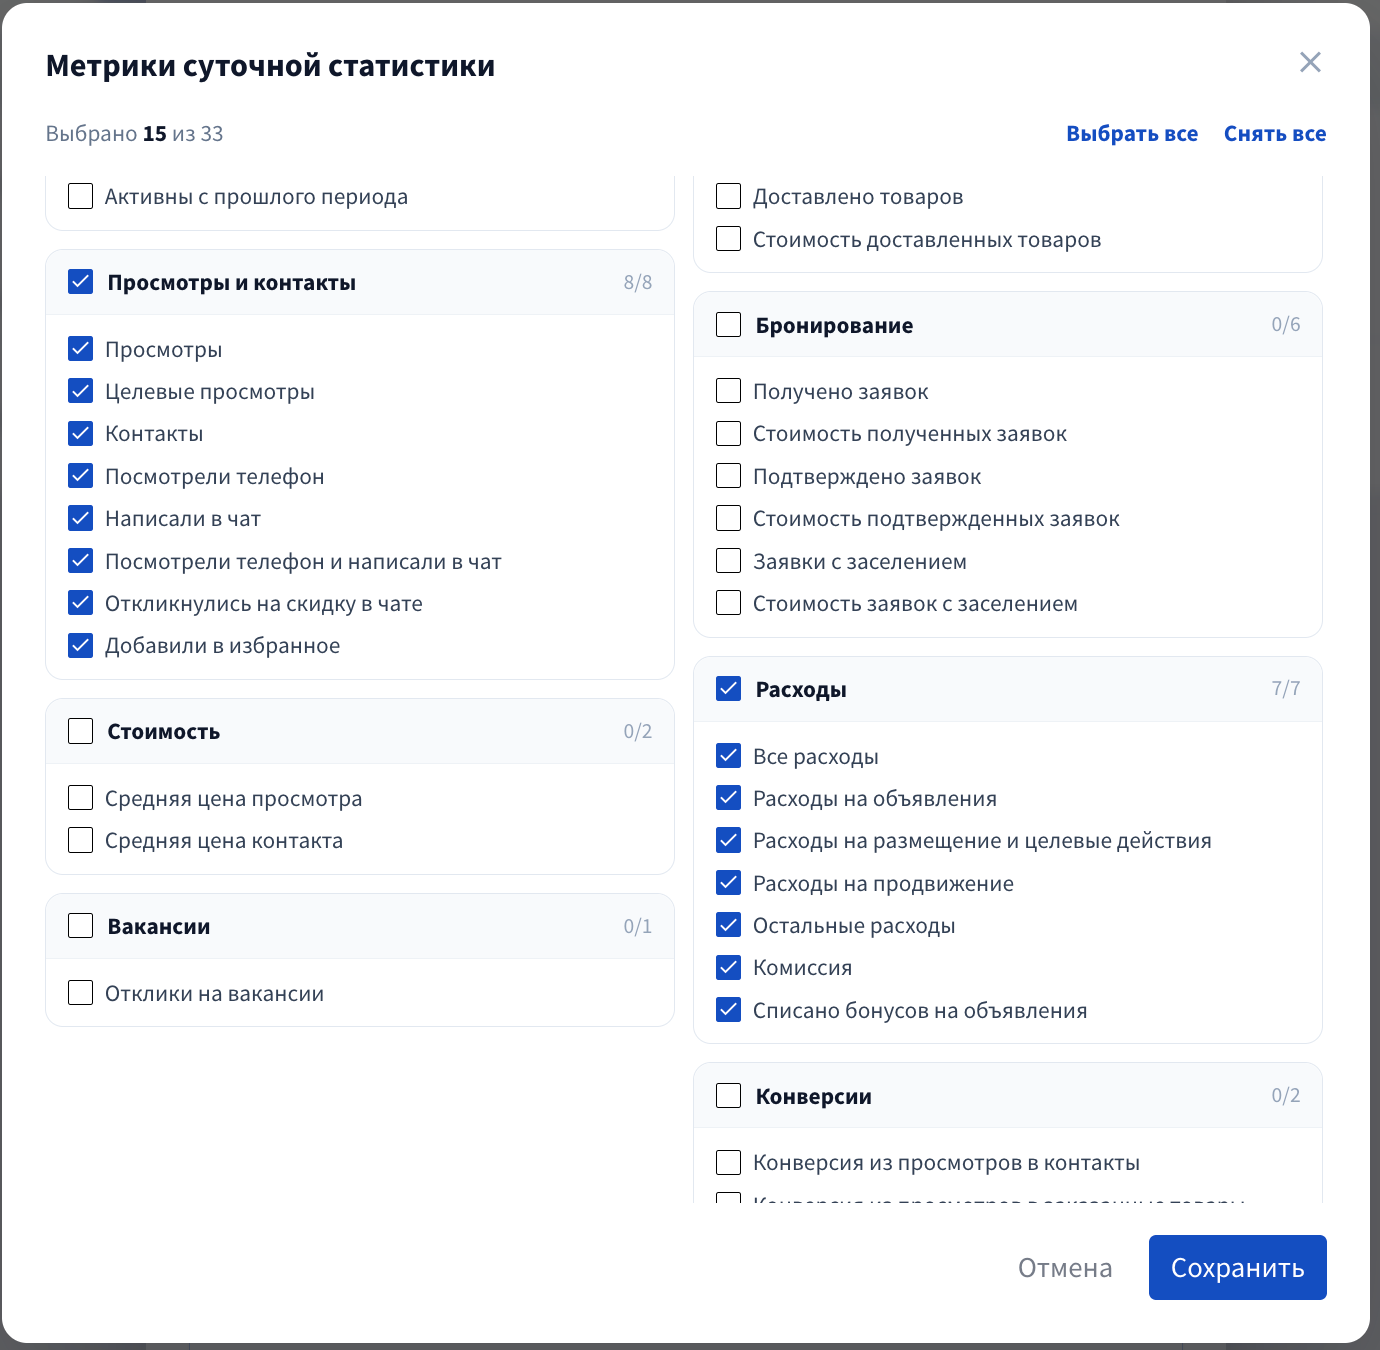Uncheck the 'Просмотры и контакты' group checkbox
The image size is (1380, 1350).
(81, 282)
